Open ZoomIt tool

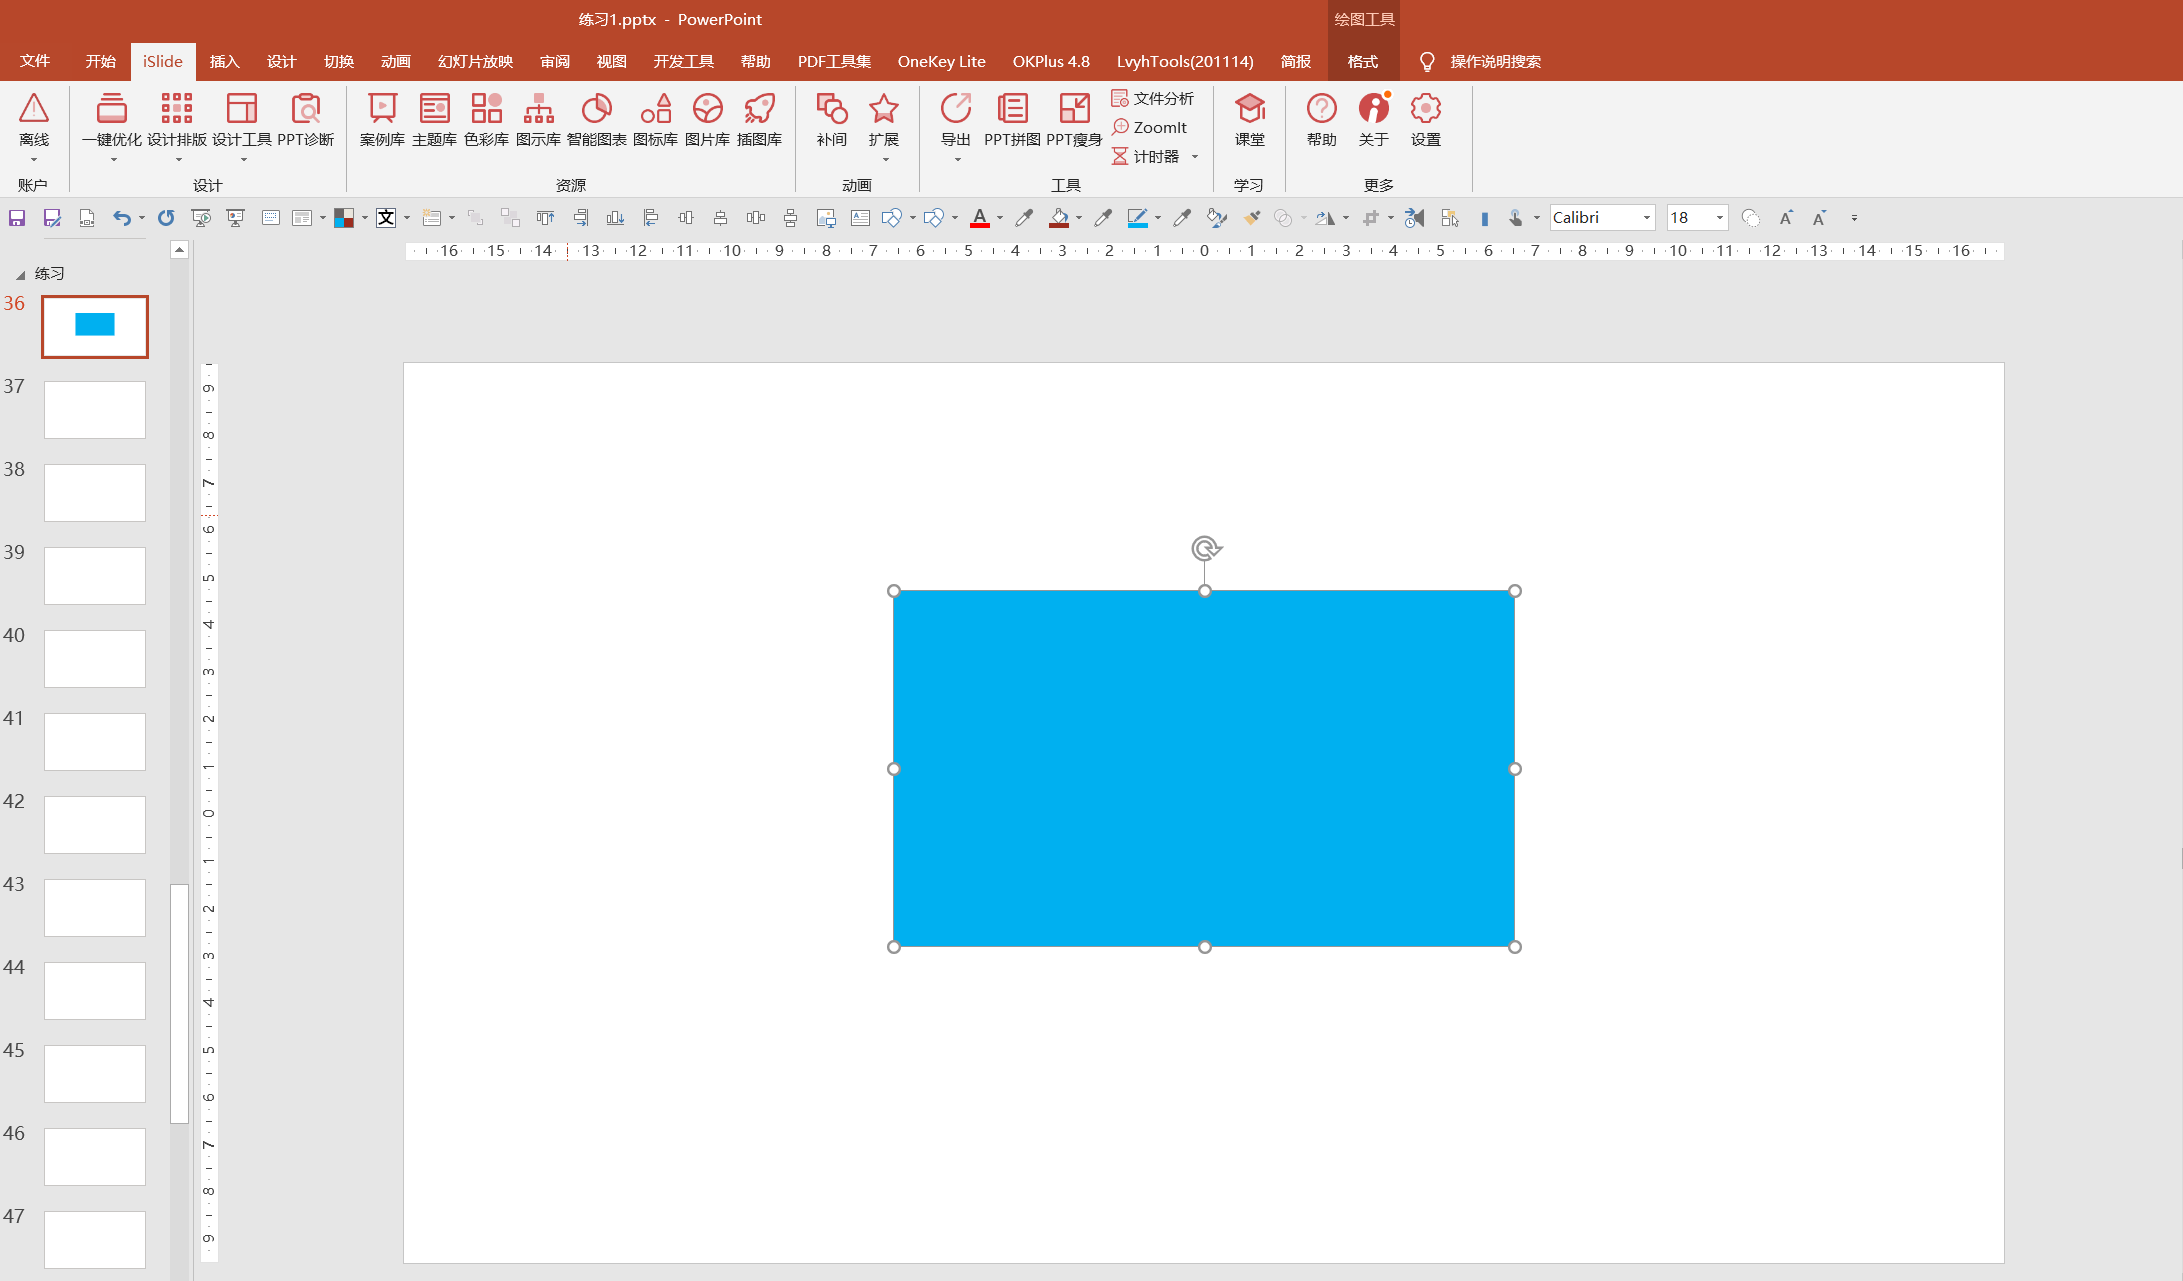[1150, 127]
